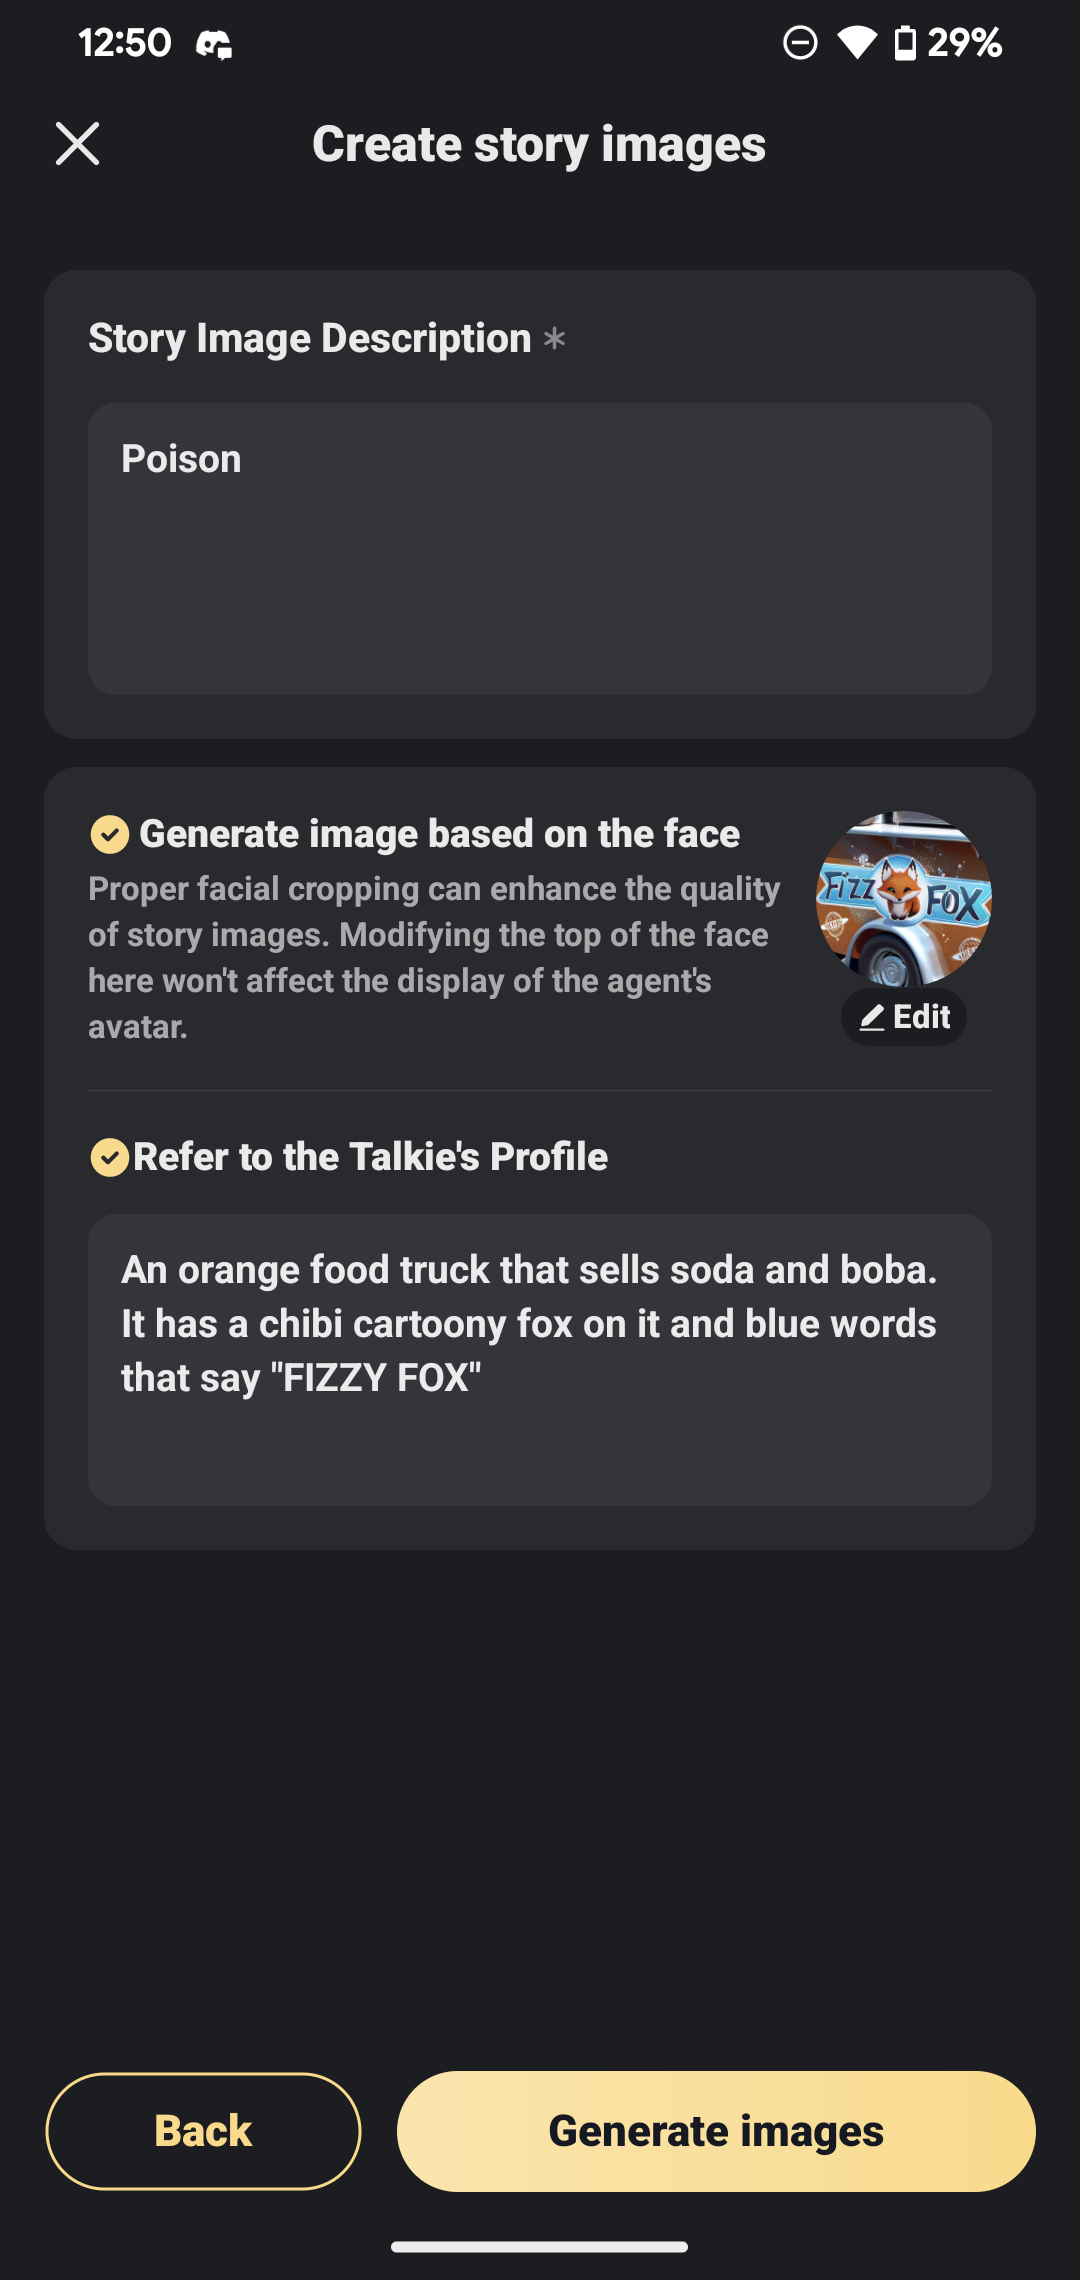
Task: Tap the Wi-Fi signal icon
Action: [857, 43]
